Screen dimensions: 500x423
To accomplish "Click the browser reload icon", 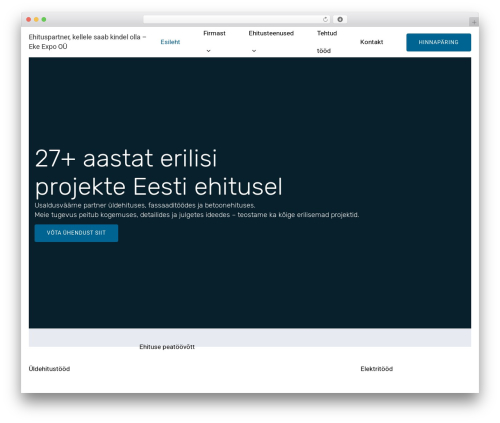I will [325, 19].
